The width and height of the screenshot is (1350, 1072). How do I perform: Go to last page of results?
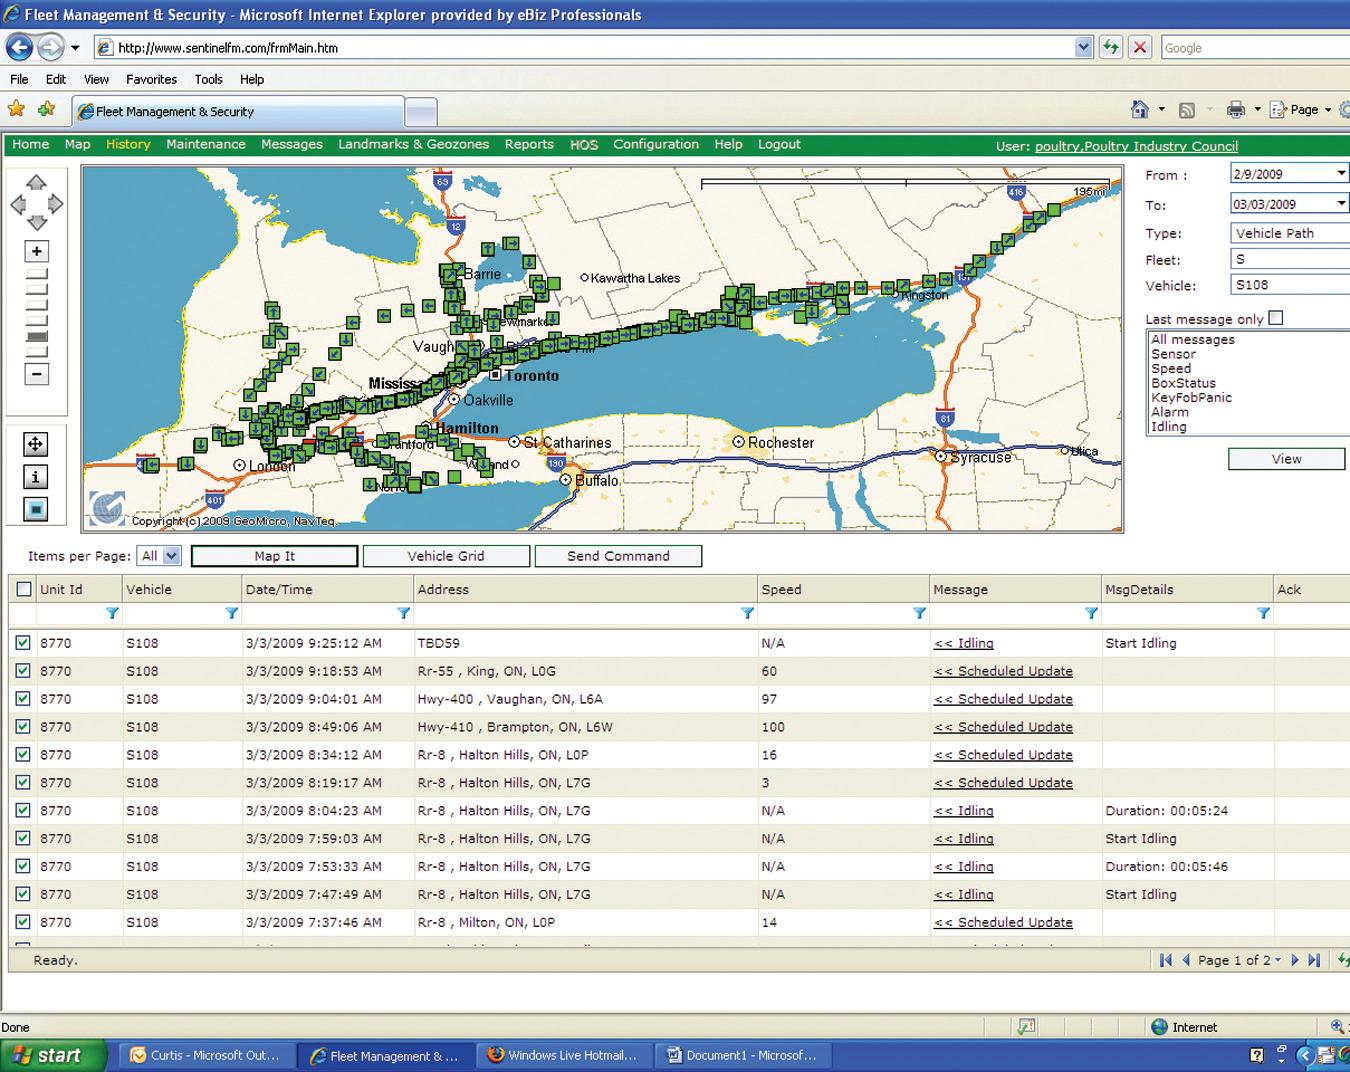1315,960
